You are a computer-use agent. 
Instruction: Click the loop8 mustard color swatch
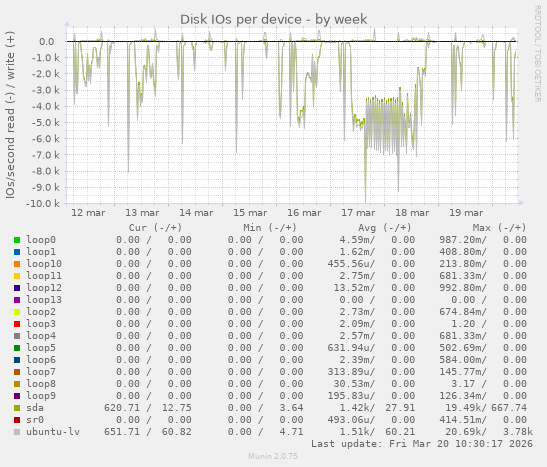(17, 384)
